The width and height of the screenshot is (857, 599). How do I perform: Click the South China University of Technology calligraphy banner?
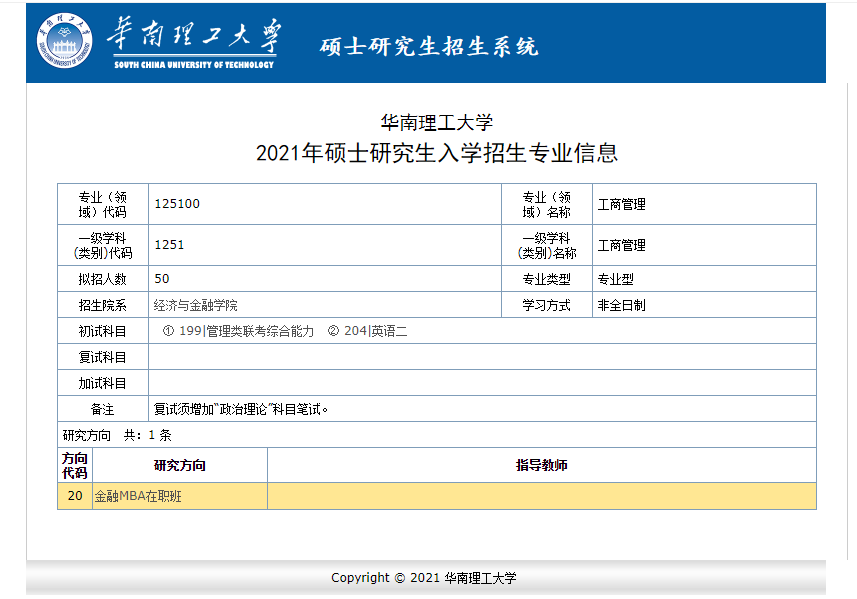[194, 43]
